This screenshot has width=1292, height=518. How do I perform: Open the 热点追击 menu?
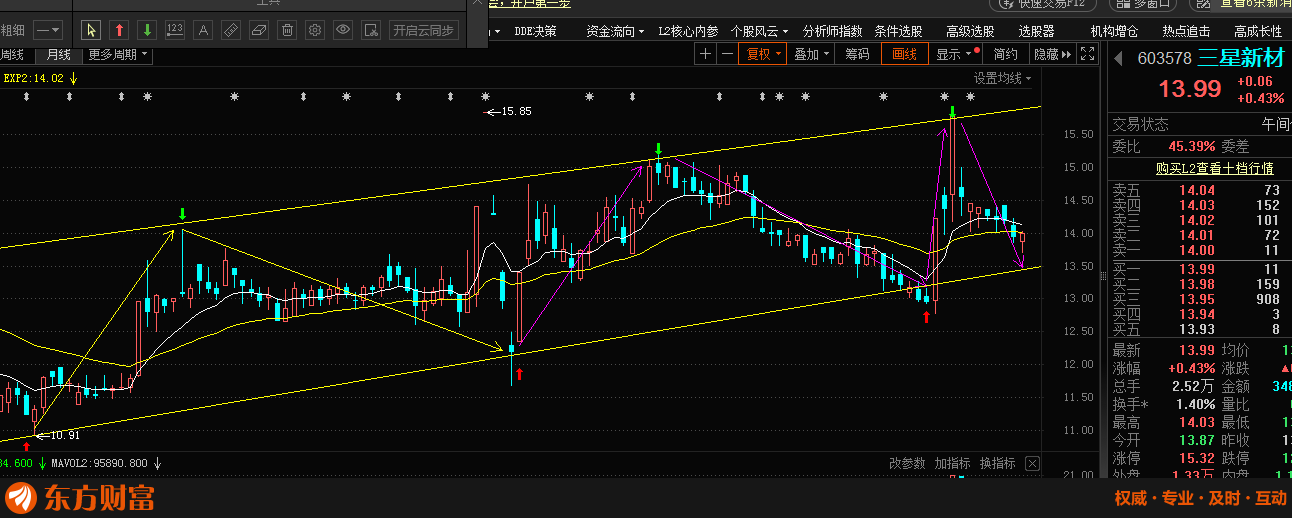pos(1186,31)
